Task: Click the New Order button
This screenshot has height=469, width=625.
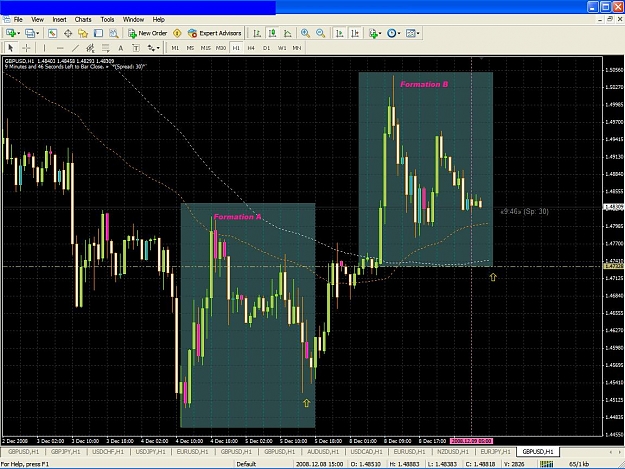Action: (x=147, y=33)
